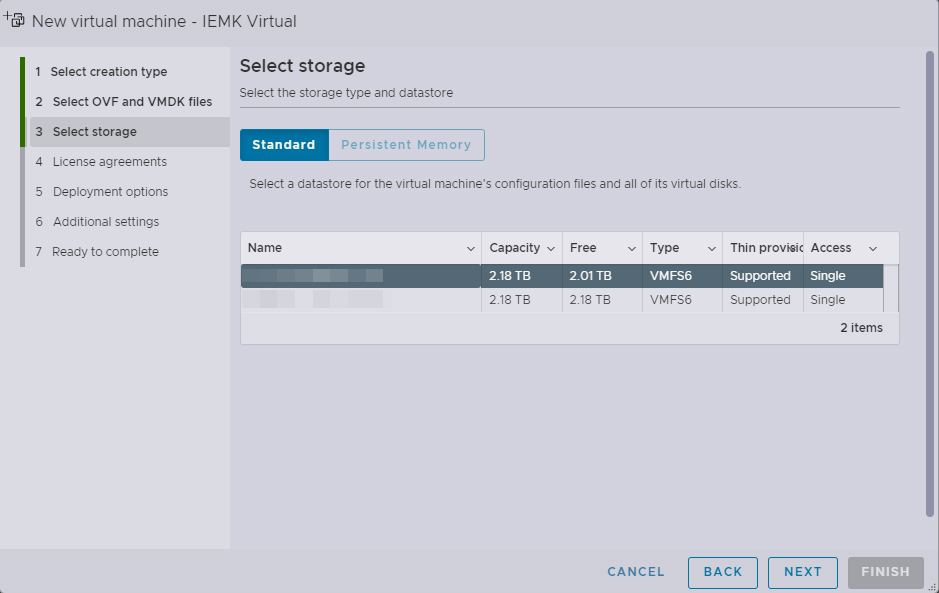
Task: Open the Type column dropdown
Action: [708, 248]
